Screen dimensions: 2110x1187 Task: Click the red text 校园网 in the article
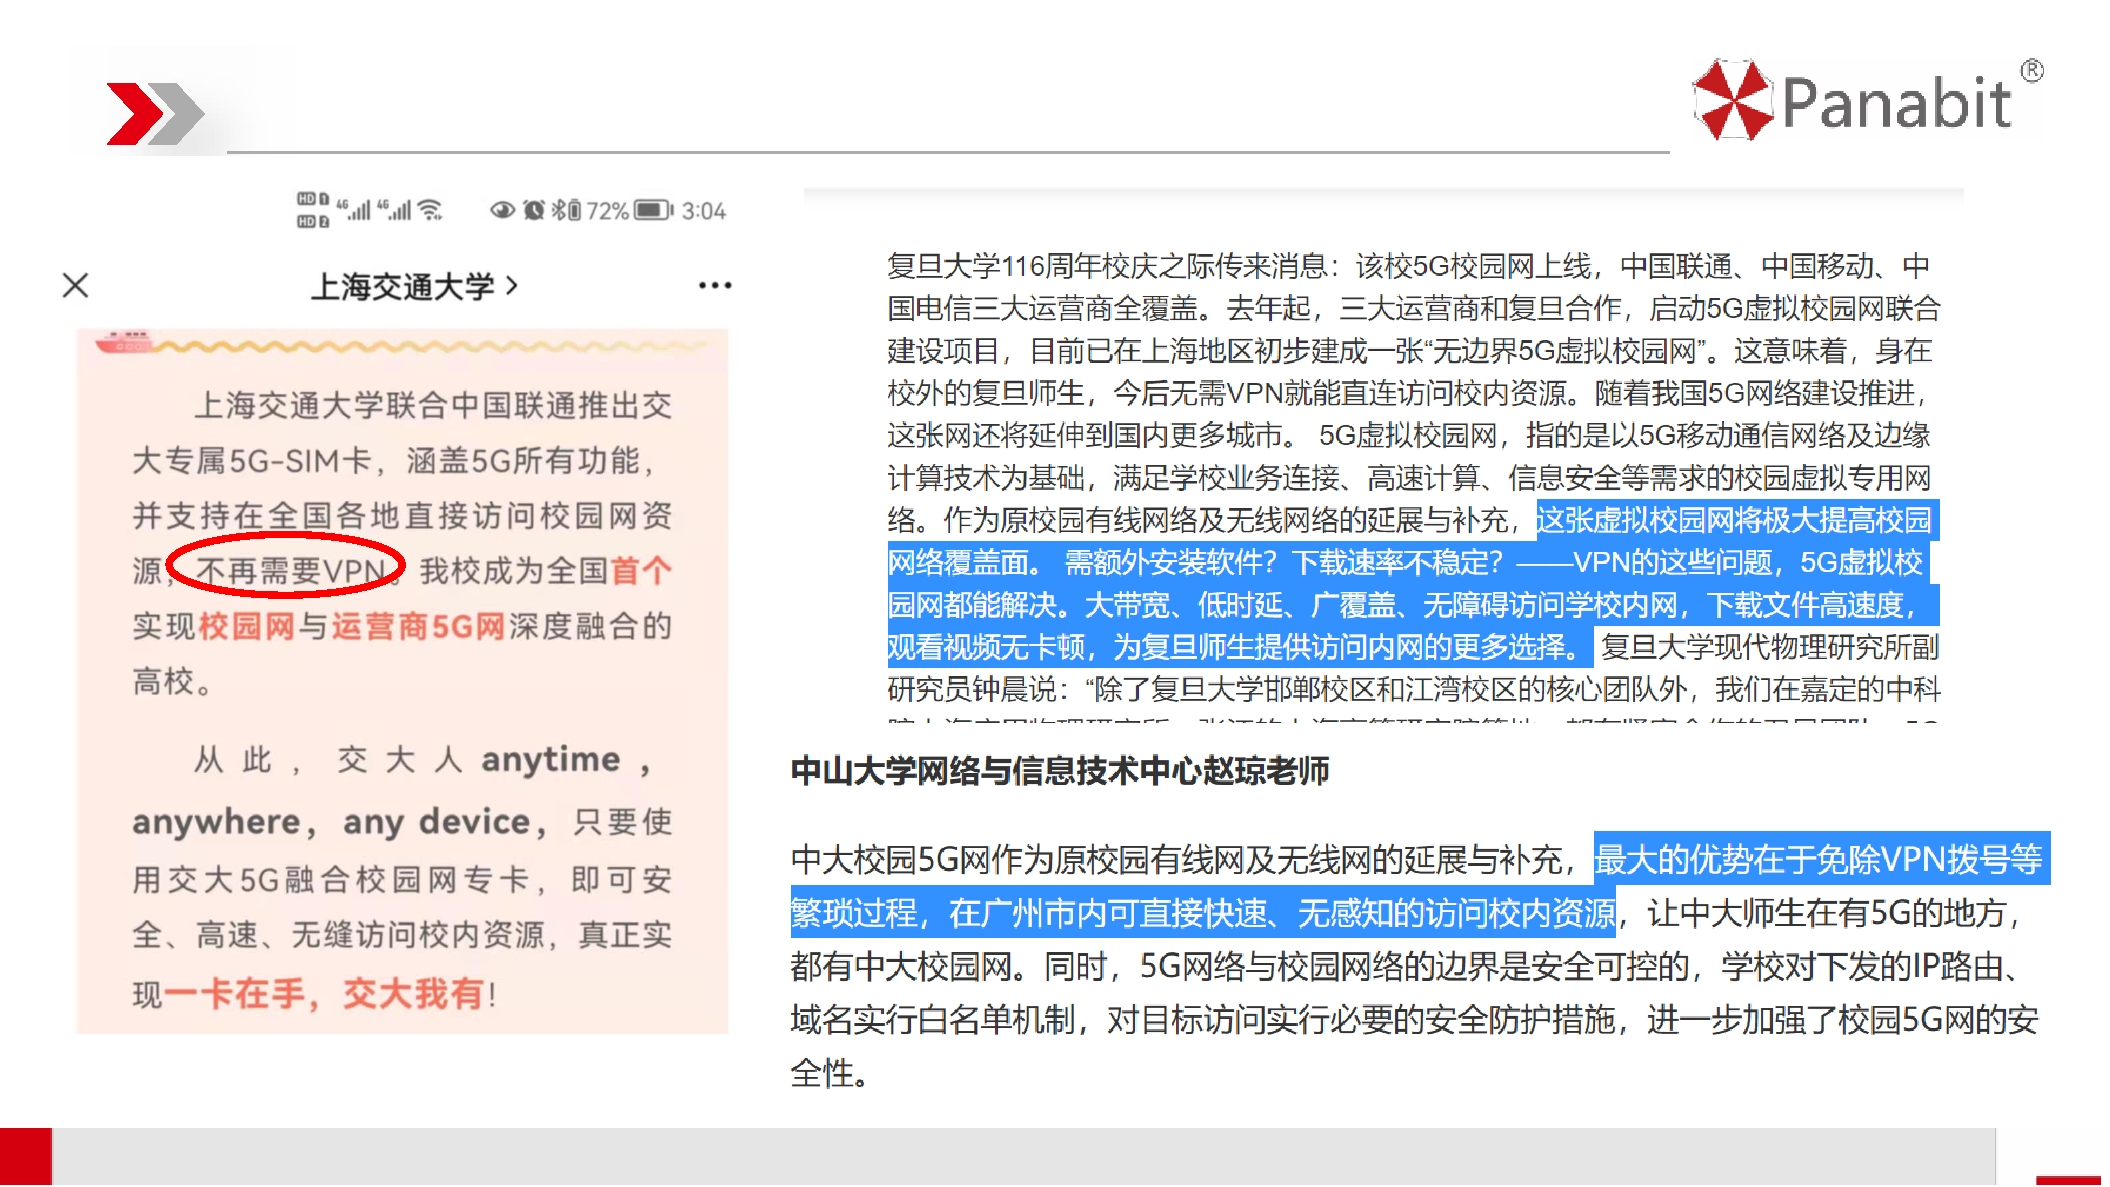tap(246, 626)
